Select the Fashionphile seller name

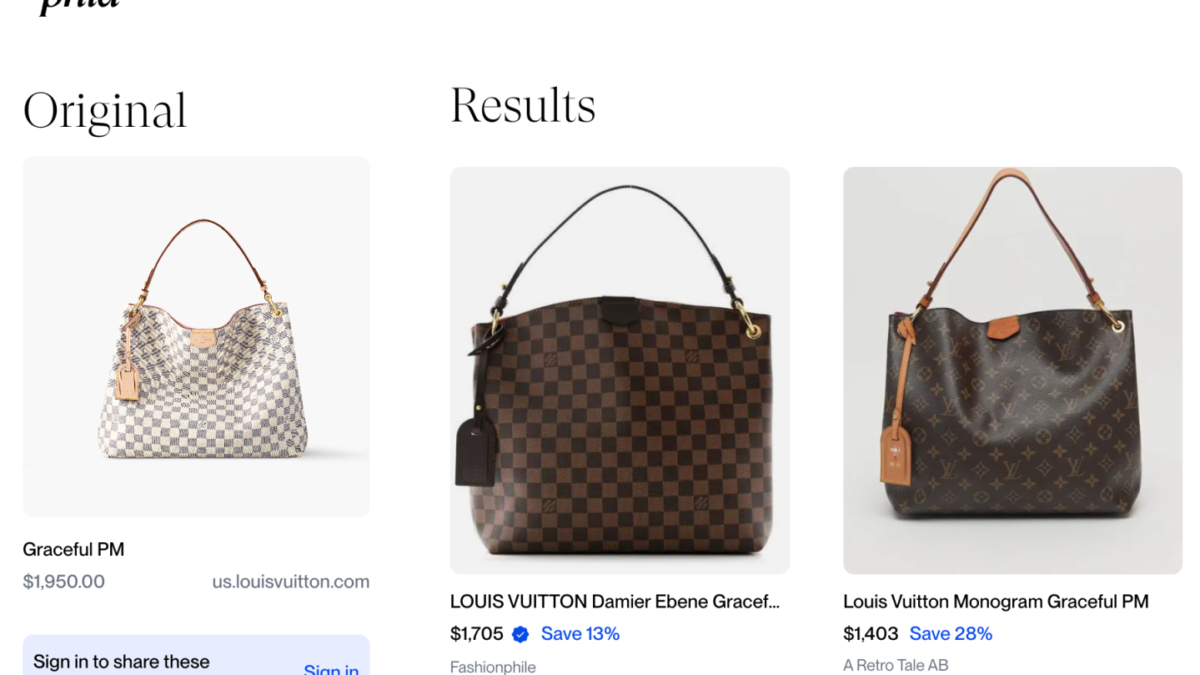tap(493, 667)
